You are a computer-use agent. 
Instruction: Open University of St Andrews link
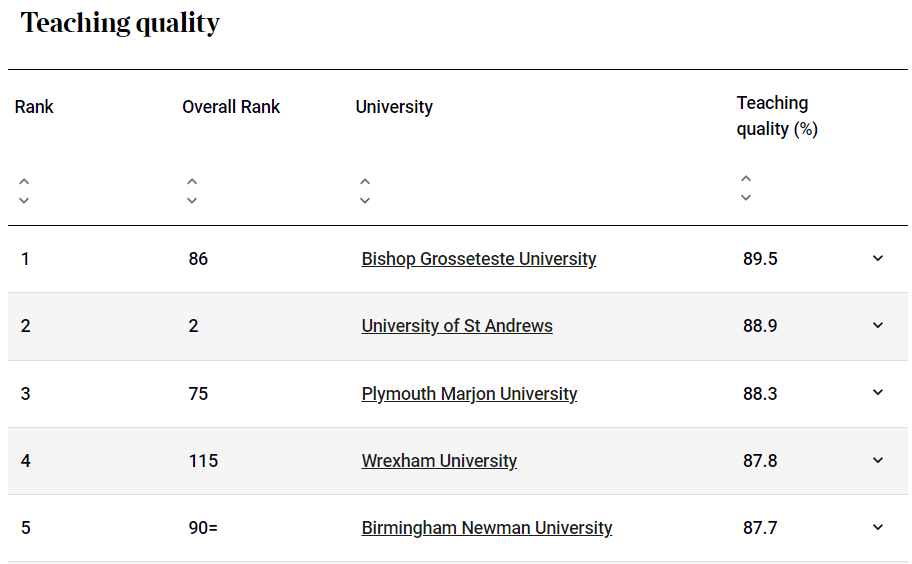tap(457, 326)
